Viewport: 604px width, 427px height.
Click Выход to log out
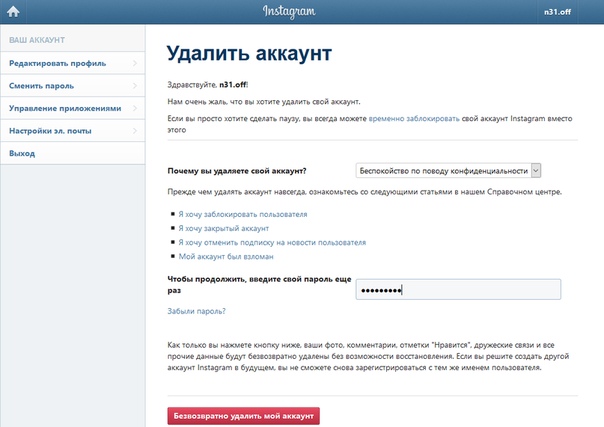point(73,153)
